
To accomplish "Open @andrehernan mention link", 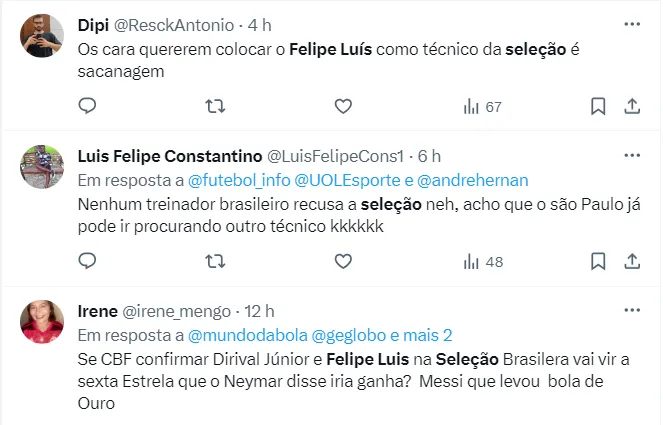I will (x=472, y=180).
